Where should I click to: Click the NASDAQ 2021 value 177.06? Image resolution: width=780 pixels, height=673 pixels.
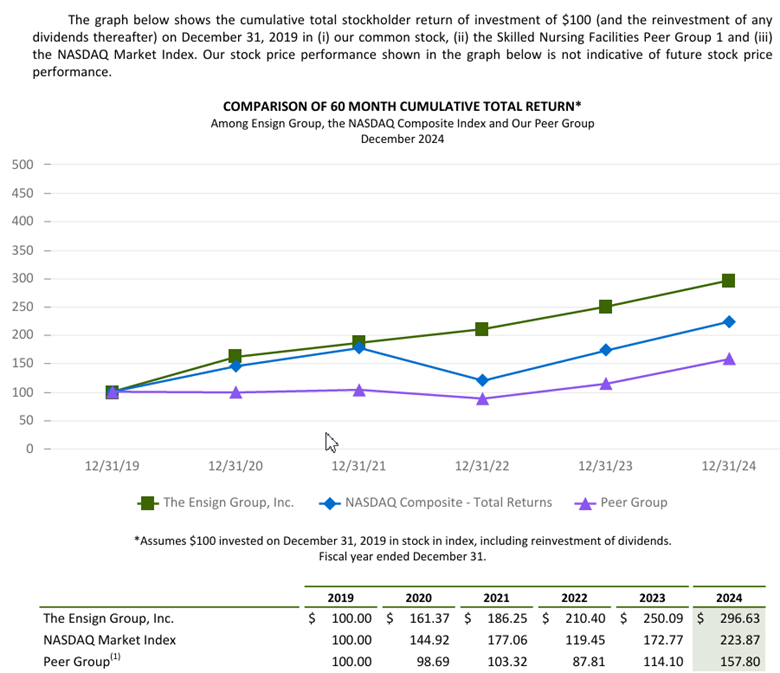(507, 640)
